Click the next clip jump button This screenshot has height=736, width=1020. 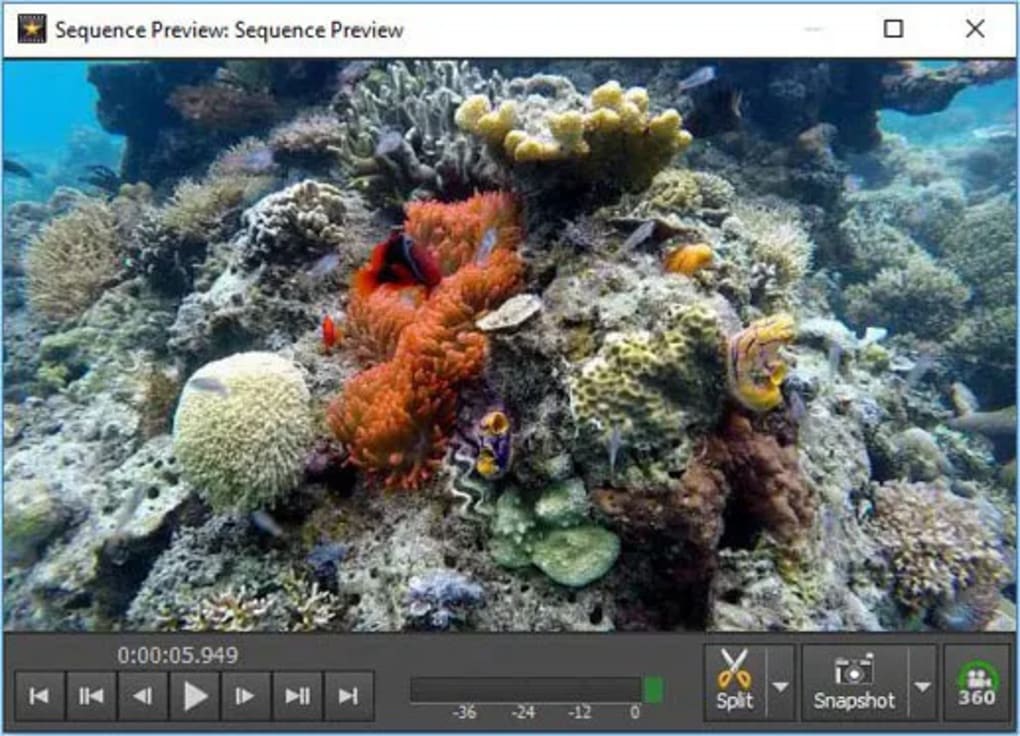[298, 696]
